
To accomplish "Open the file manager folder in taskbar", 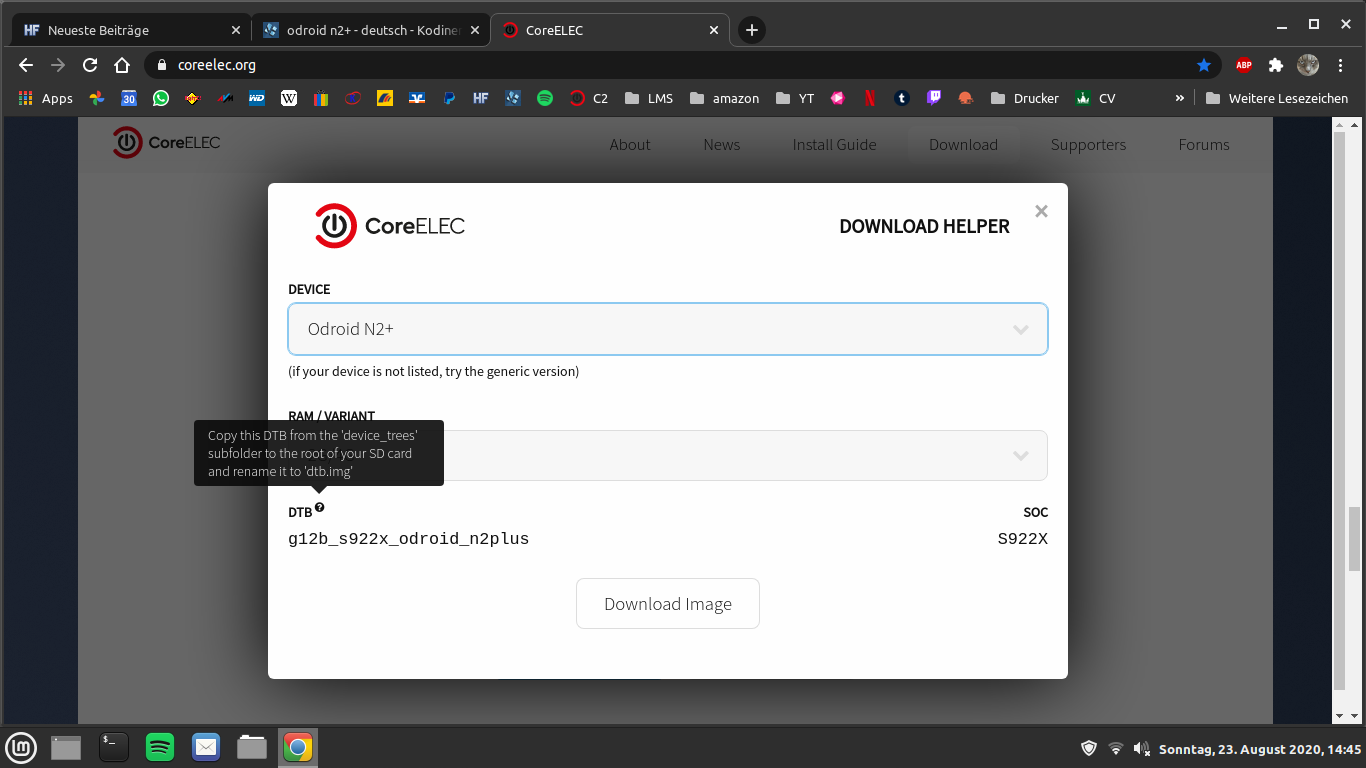I will [252, 747].
